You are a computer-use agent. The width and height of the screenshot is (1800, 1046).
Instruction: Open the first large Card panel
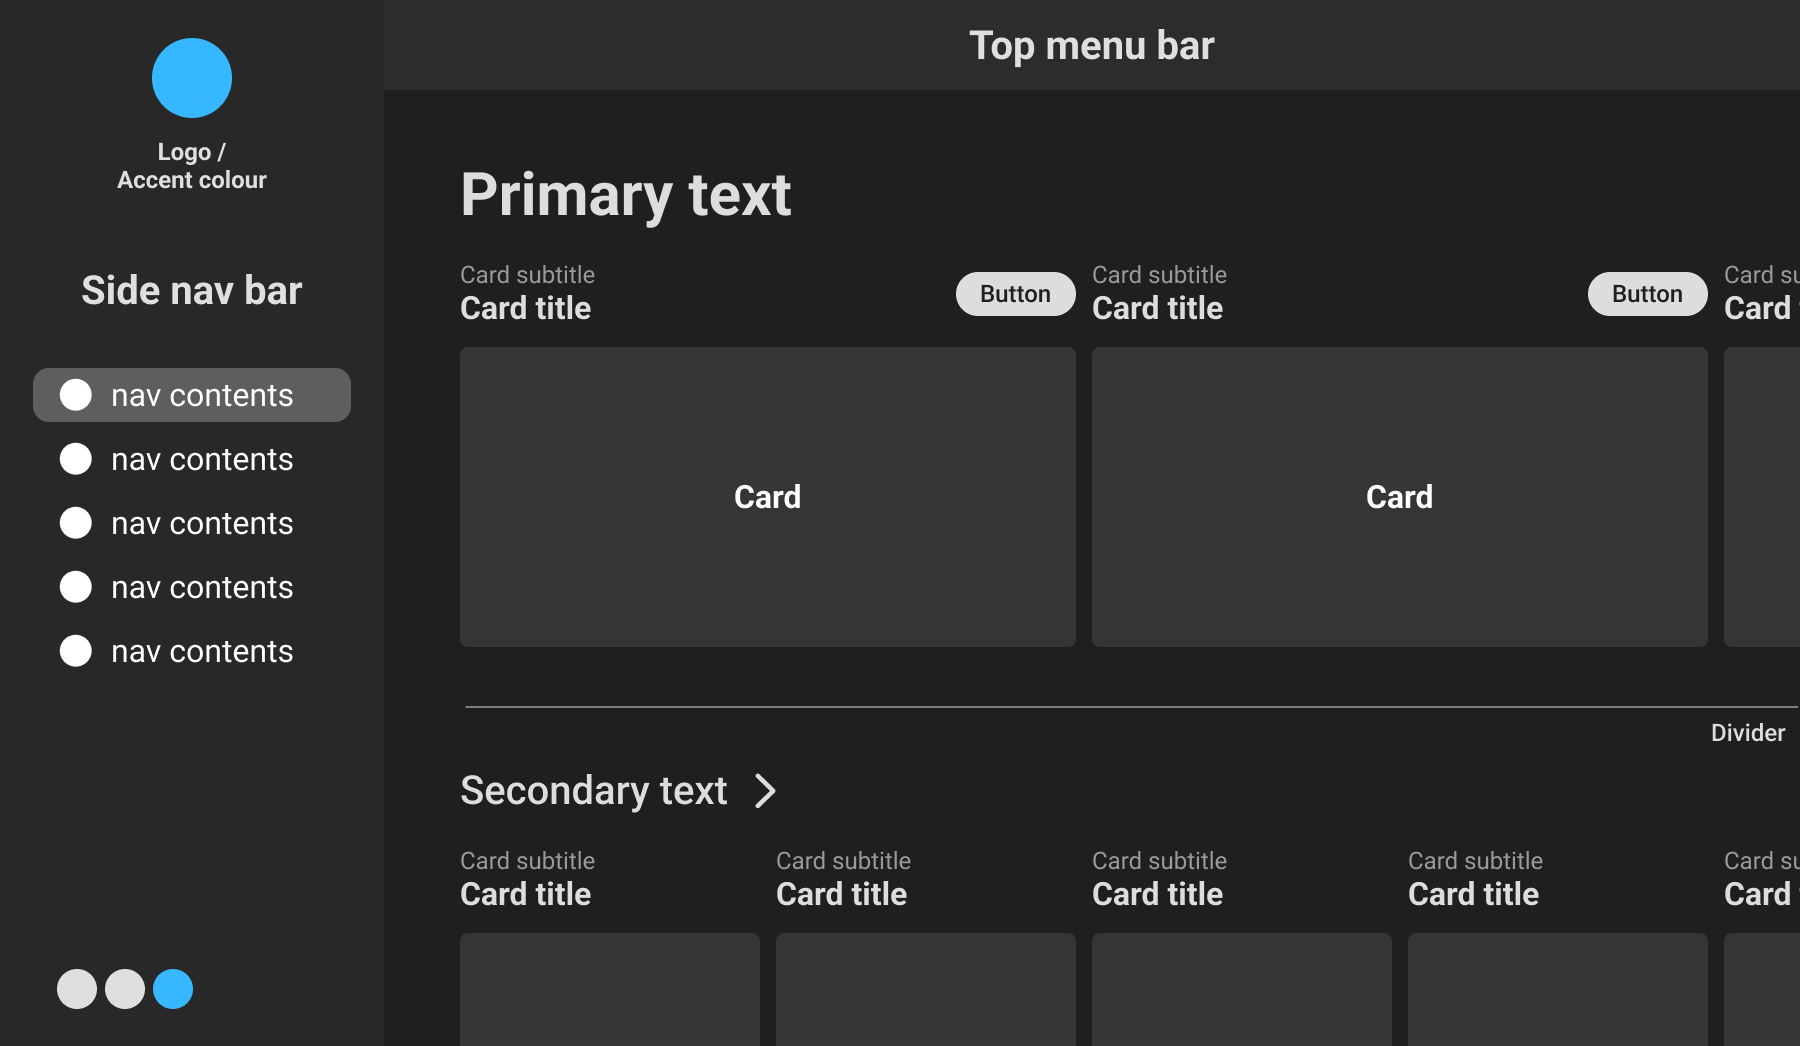coord(768,497)
